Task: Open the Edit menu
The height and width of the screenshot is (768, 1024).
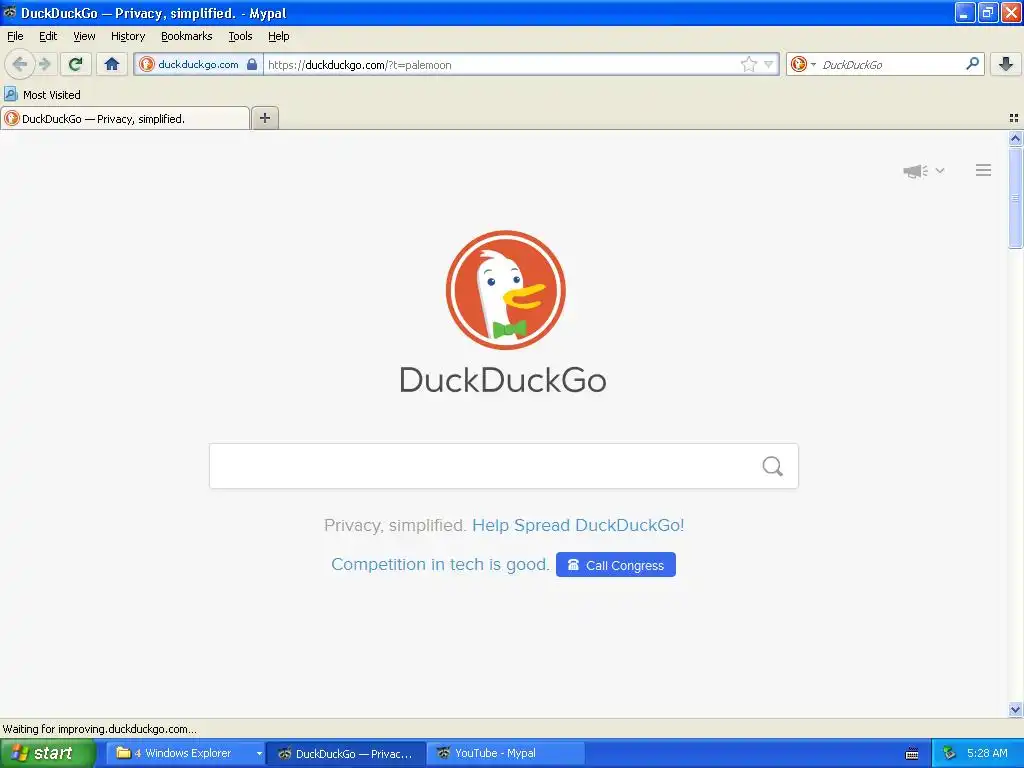Action: pyautogui.click(x=48, y=36)
